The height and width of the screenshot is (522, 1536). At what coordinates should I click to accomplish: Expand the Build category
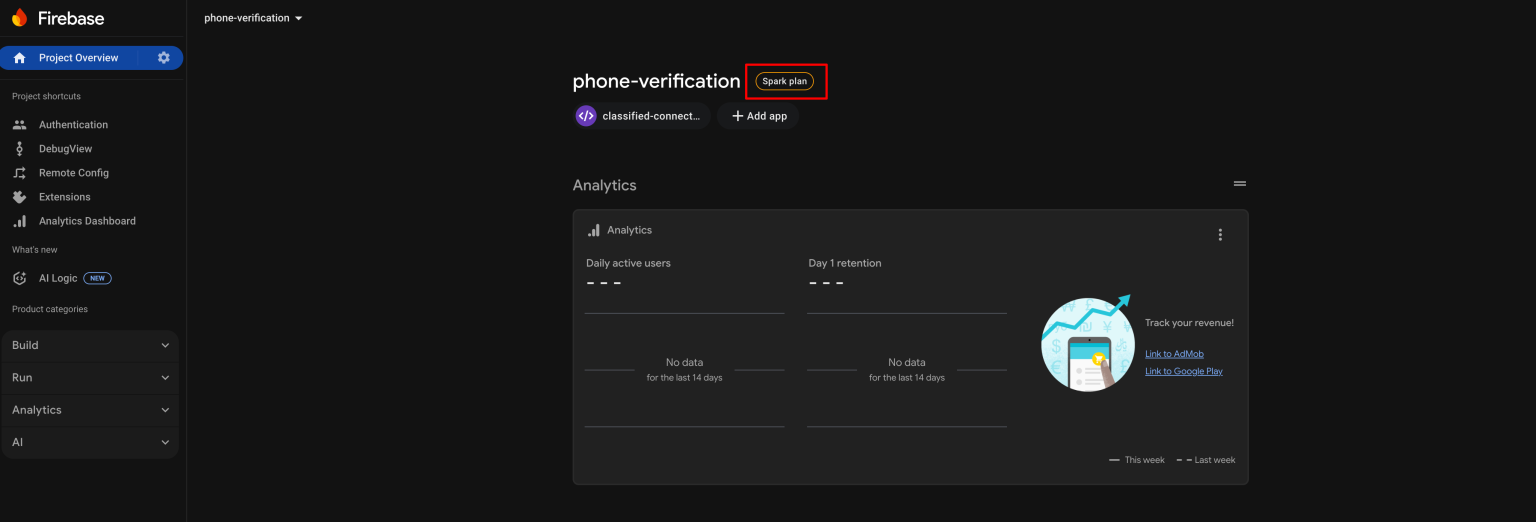click(x=91, y=345)
